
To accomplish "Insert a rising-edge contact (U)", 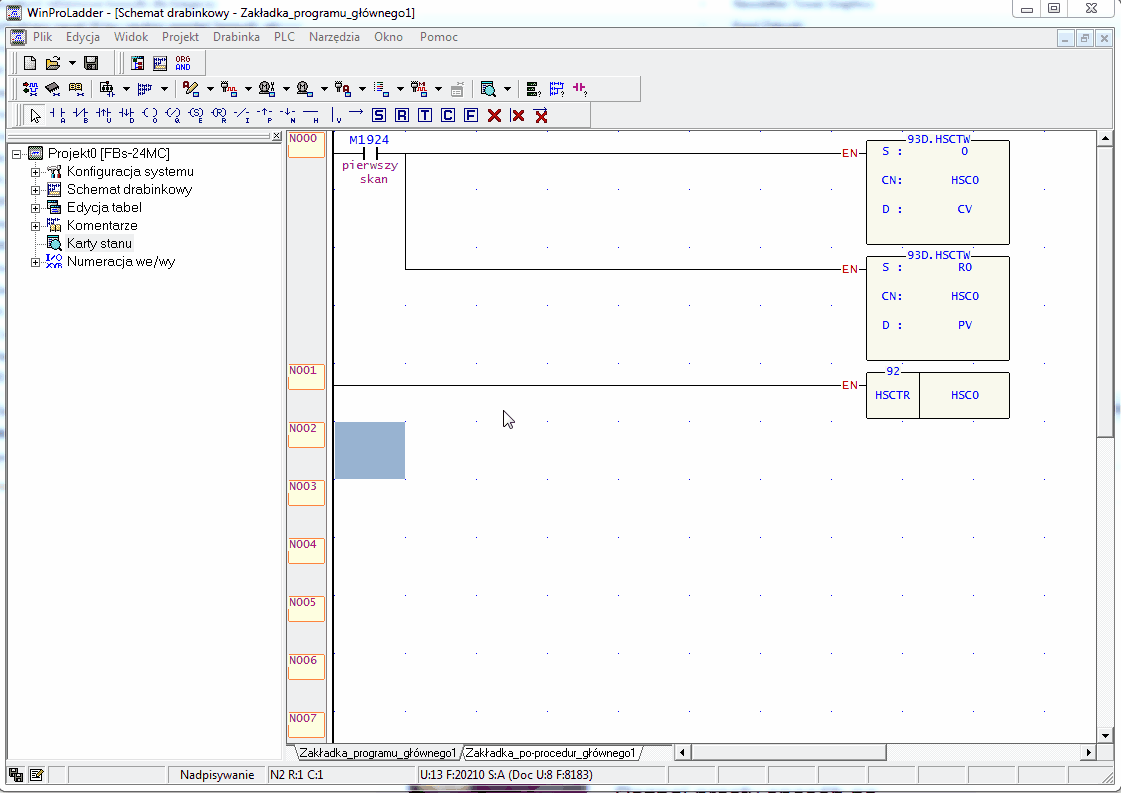I will pos(104,115).
